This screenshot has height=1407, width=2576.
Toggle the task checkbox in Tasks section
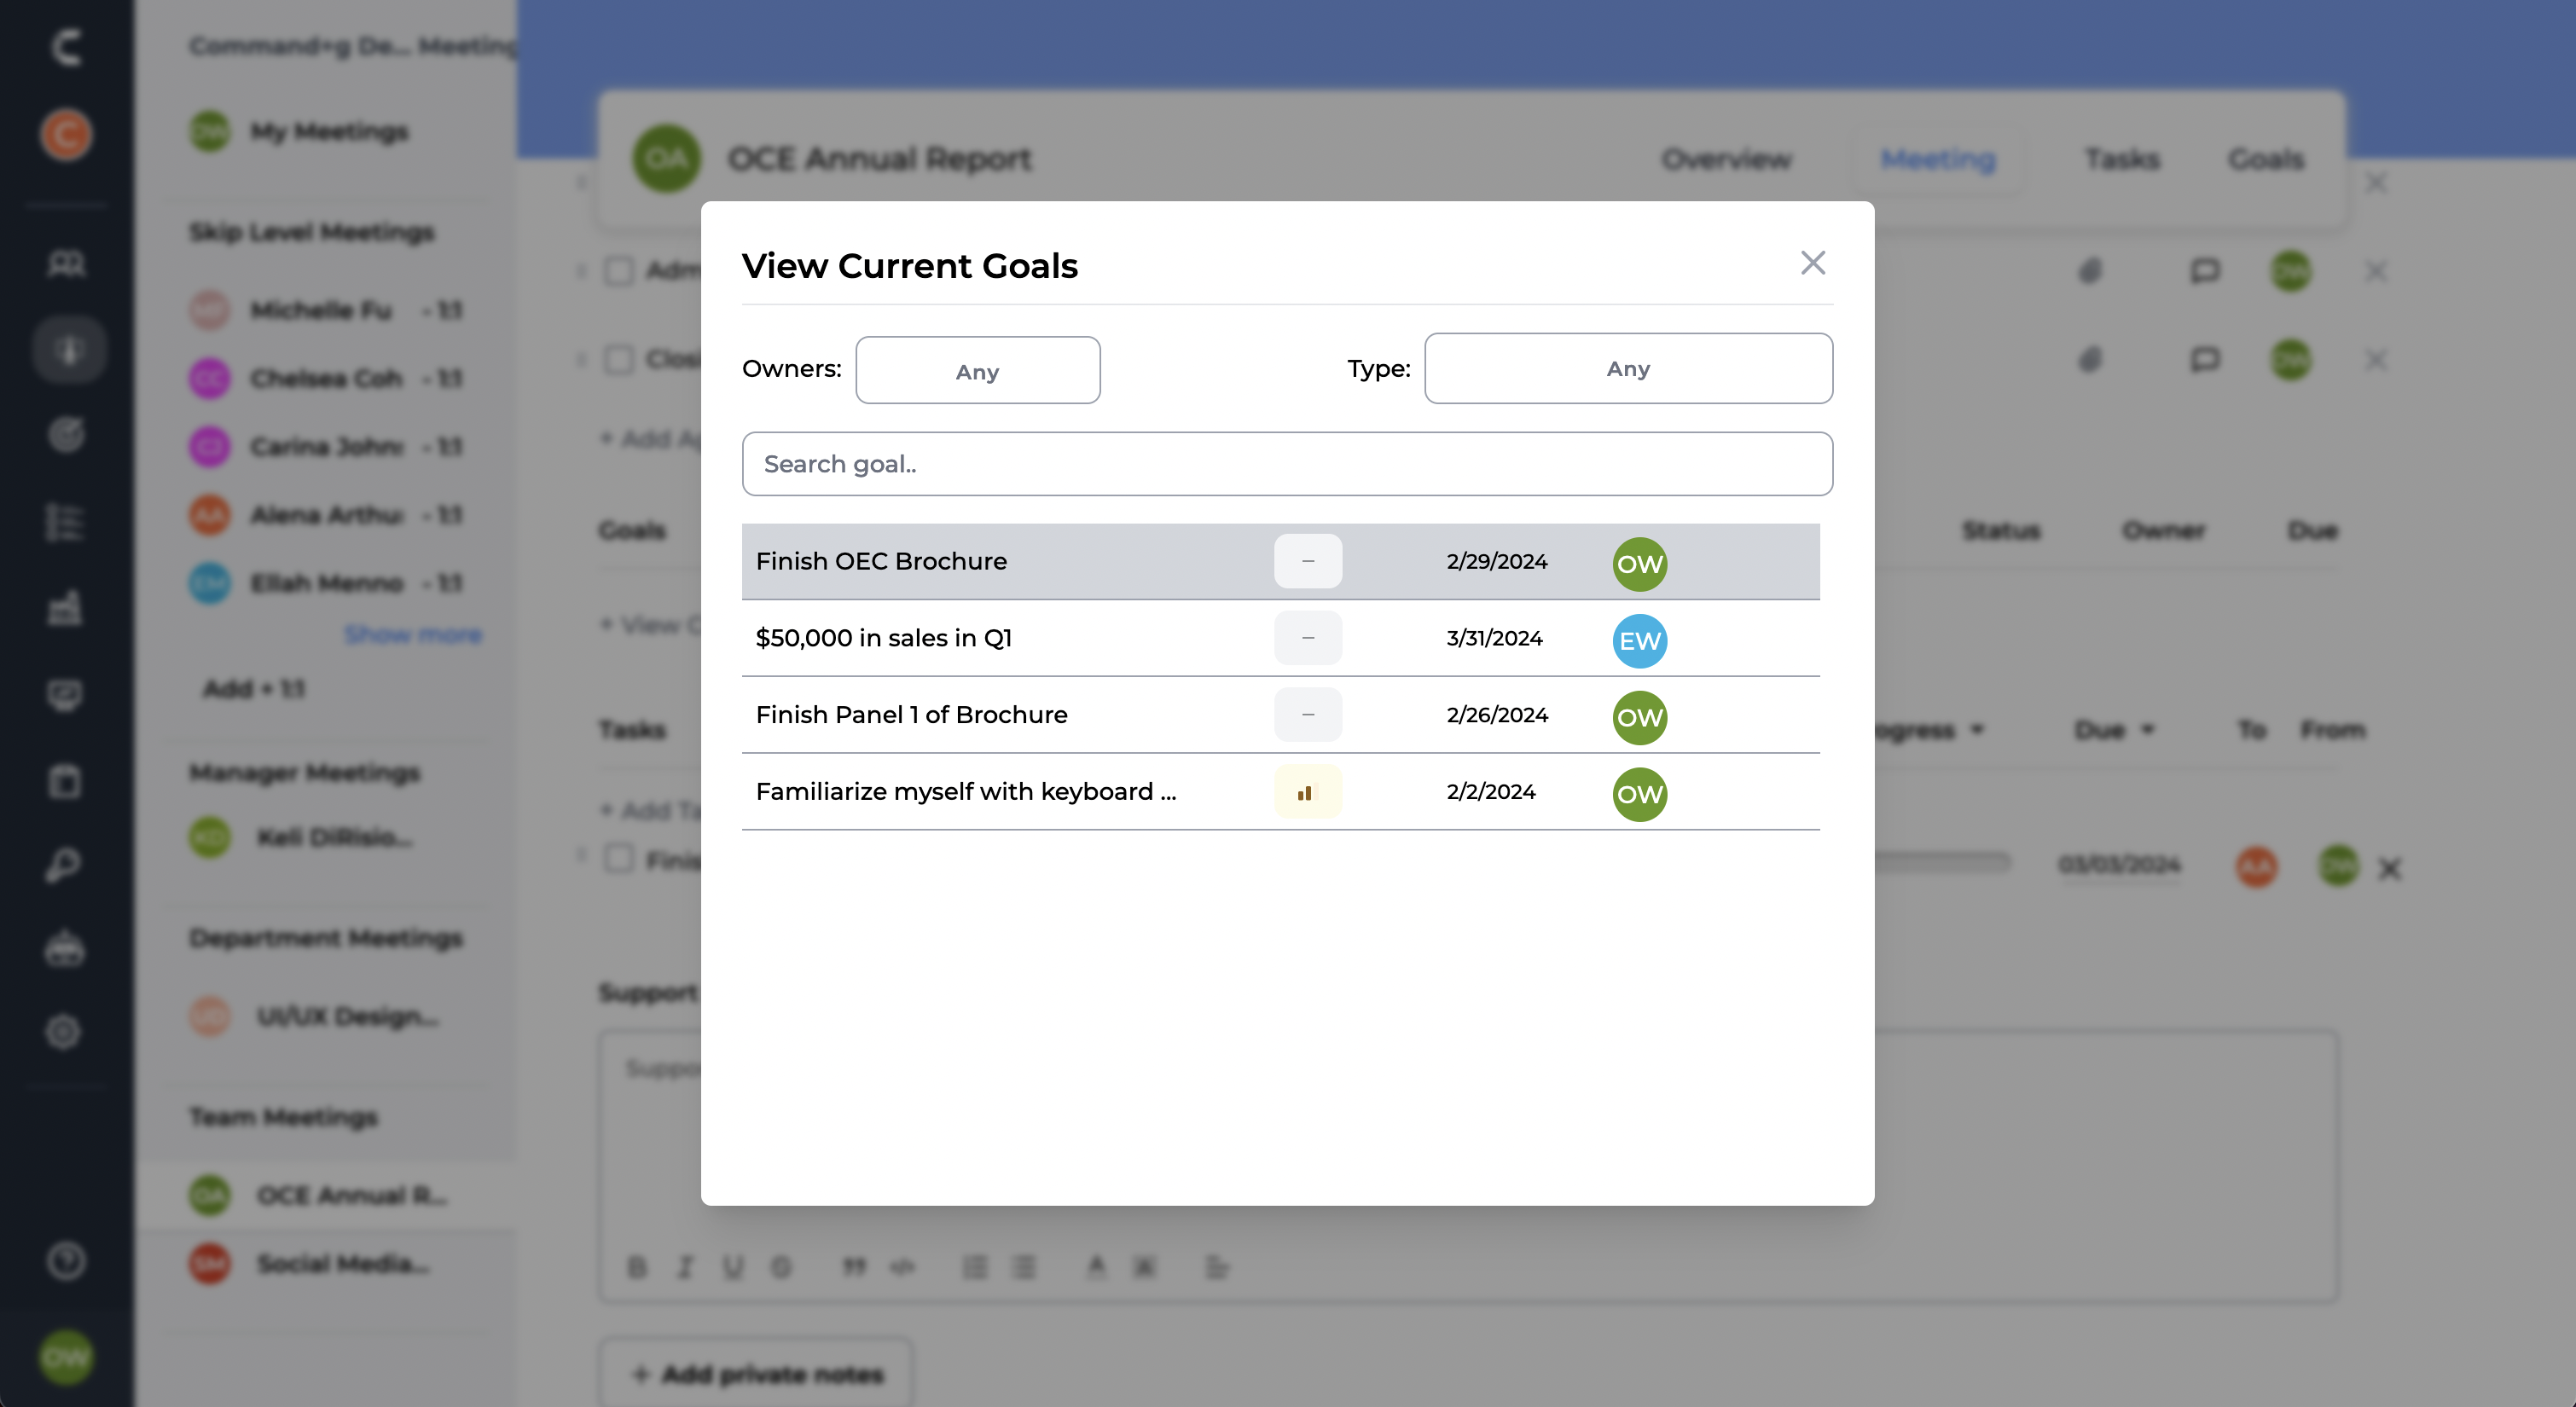(x=619, y=859)
